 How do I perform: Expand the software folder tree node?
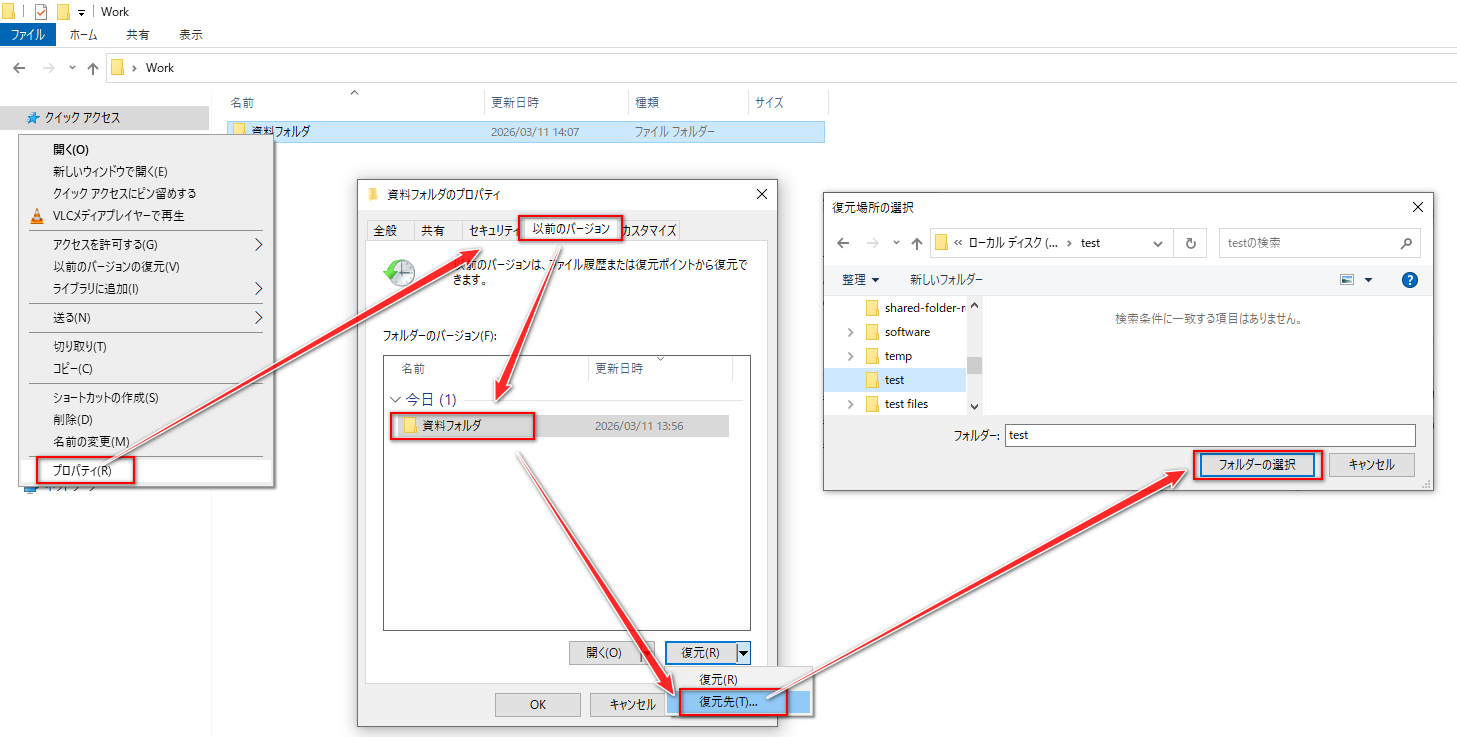(x=851, y=332)
